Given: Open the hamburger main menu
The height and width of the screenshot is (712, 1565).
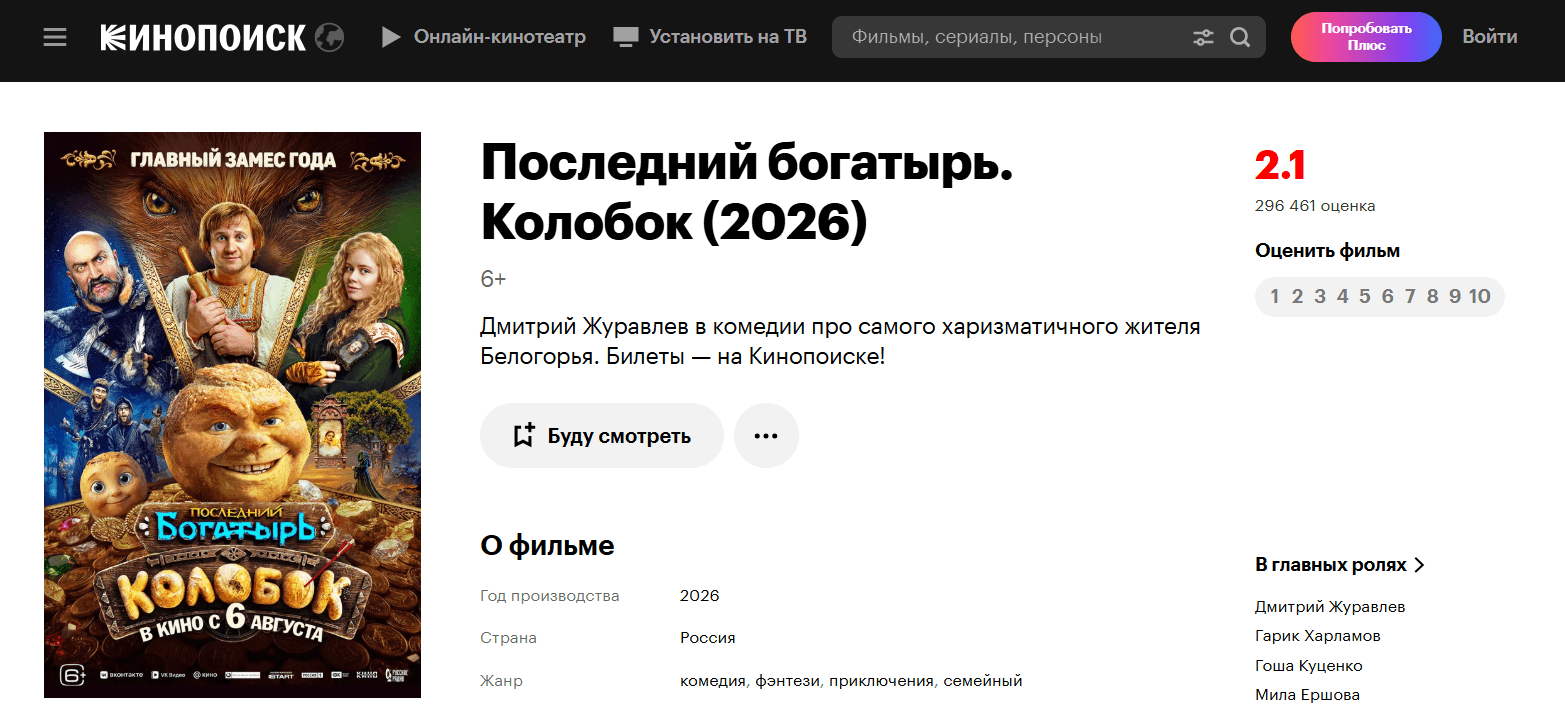Looking at the screenshot, I should click(x=55, y=38).
